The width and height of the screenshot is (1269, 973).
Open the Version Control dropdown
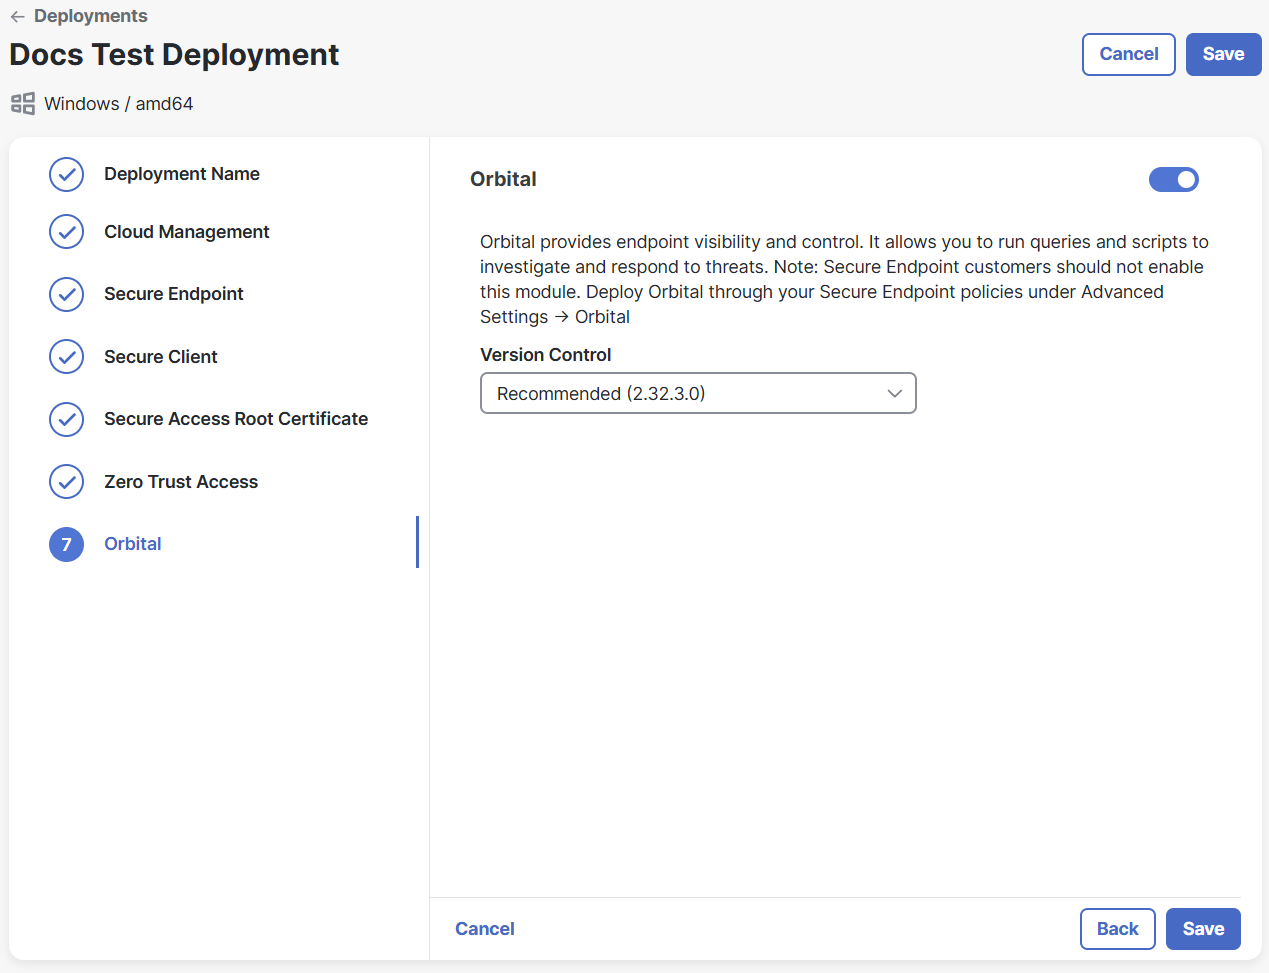pos(698,393)
